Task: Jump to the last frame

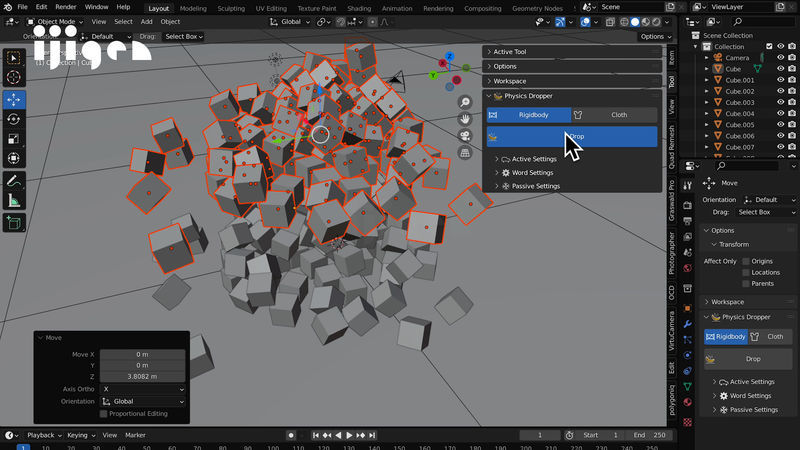Action: click(x=372, y=435)
